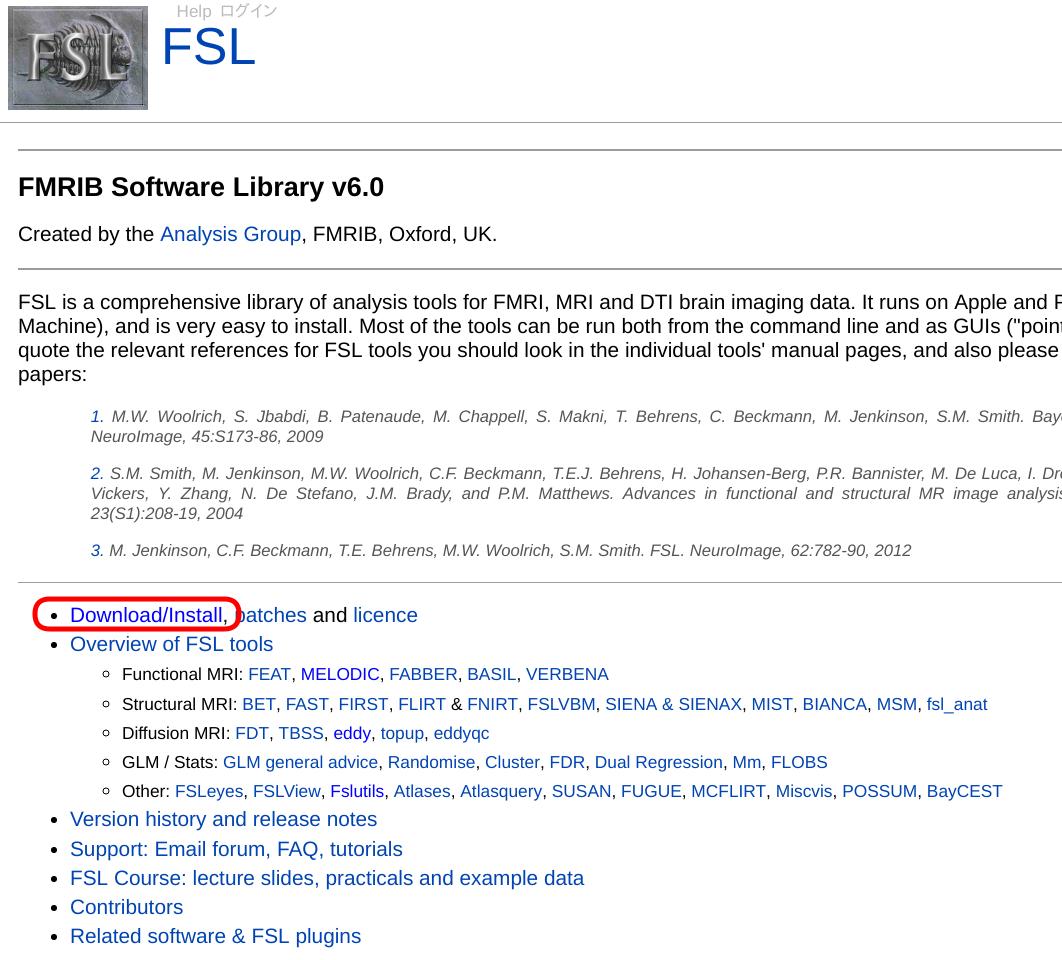View Version history and release notes
Screen dimensions: 1062x960
223,819
